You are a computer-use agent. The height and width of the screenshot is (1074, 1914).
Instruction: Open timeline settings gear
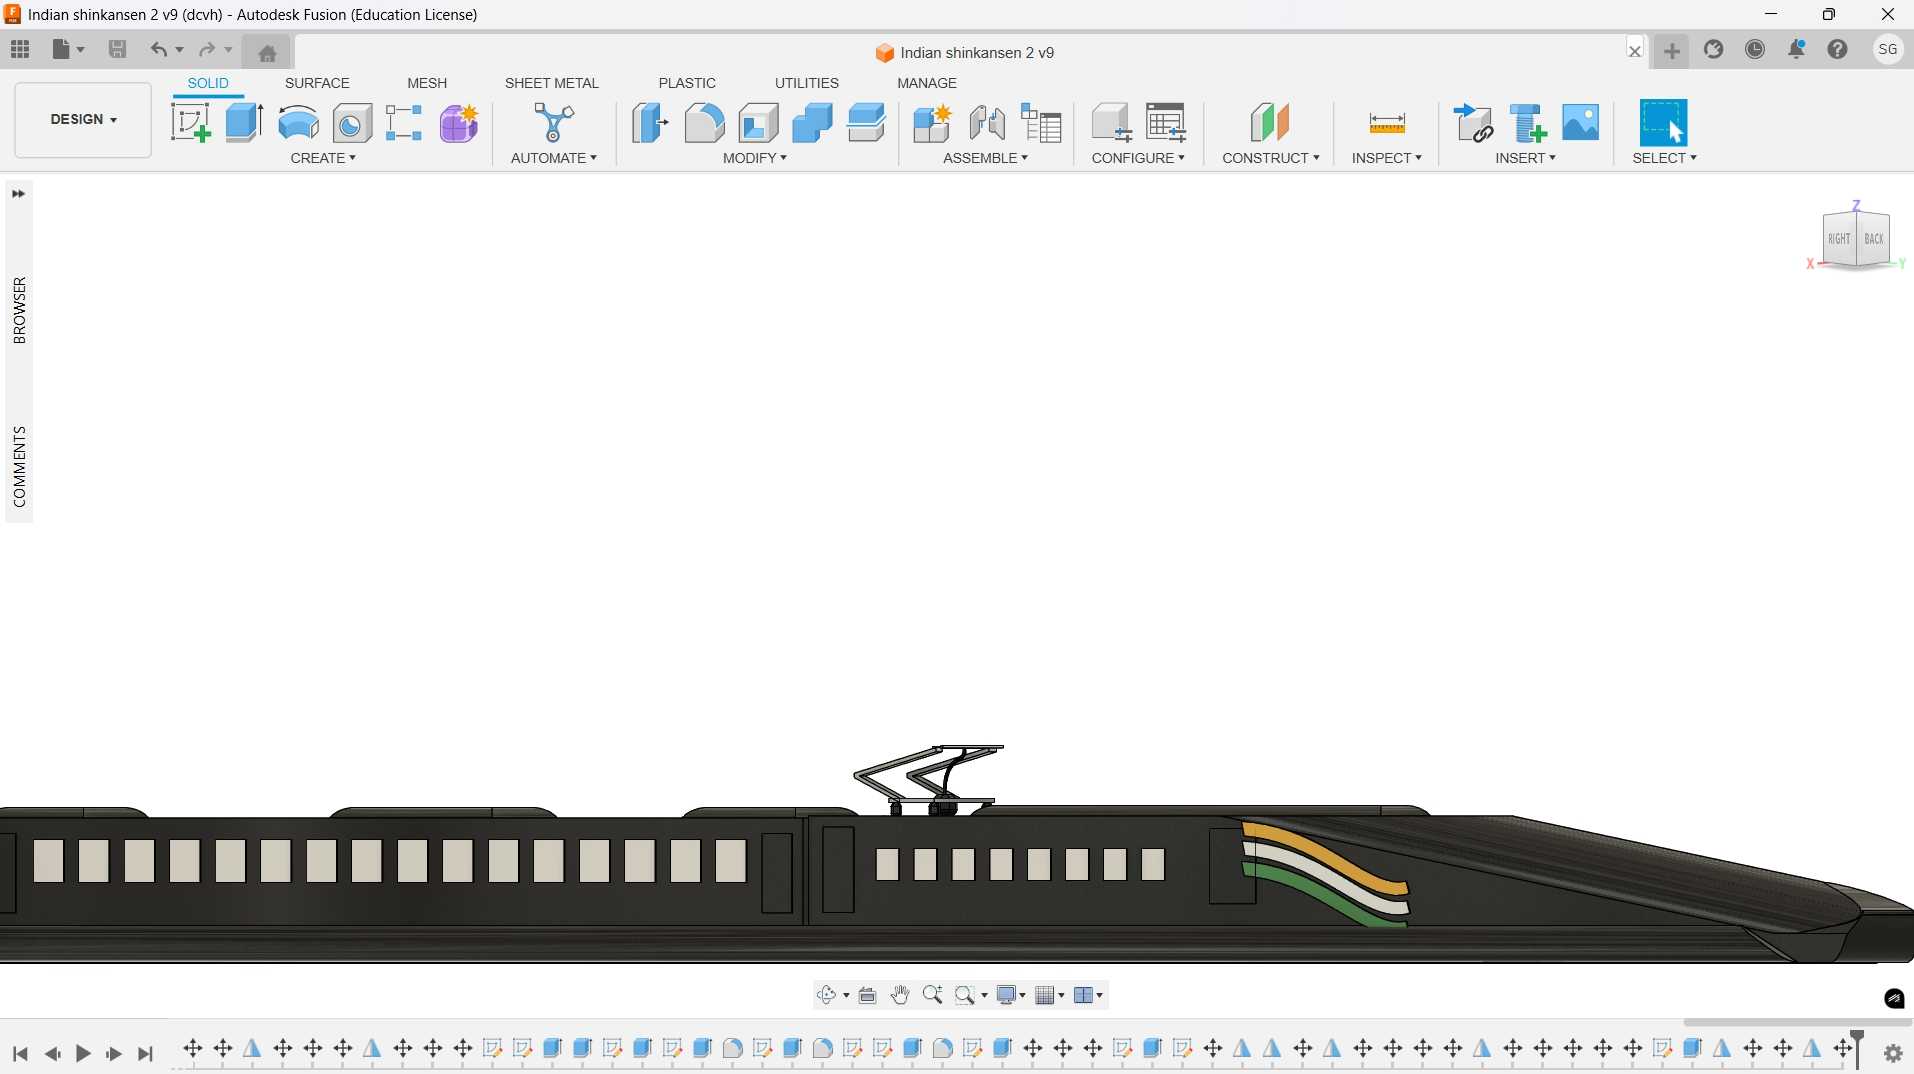[1893, 1053]
